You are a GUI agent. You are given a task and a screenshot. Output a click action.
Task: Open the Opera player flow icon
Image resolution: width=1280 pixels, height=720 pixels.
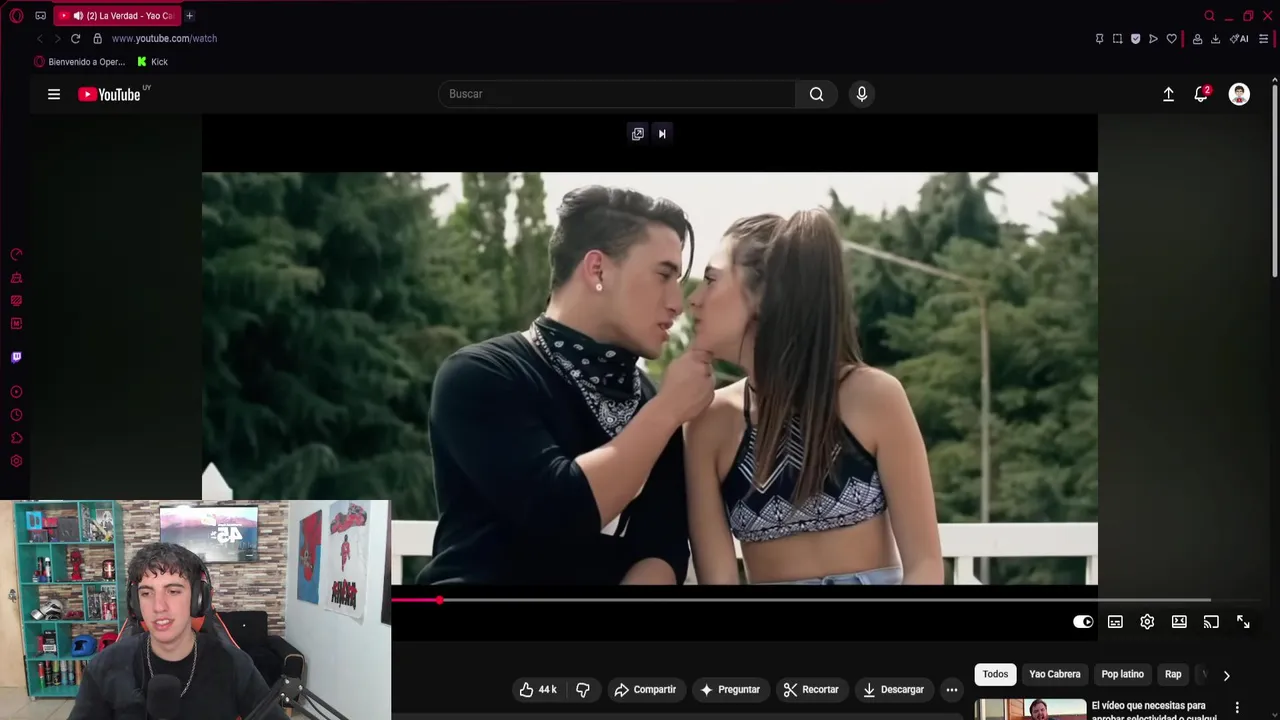1153,39
